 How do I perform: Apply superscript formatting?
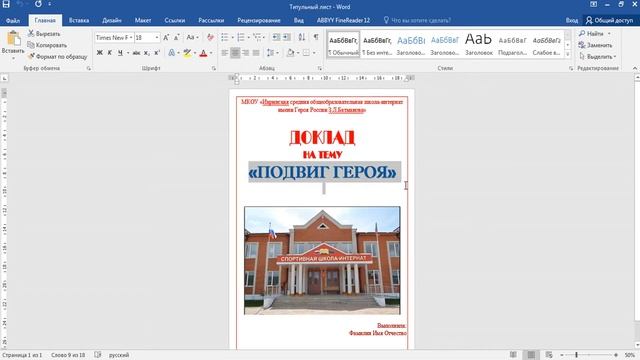click(x=157, y=53)
